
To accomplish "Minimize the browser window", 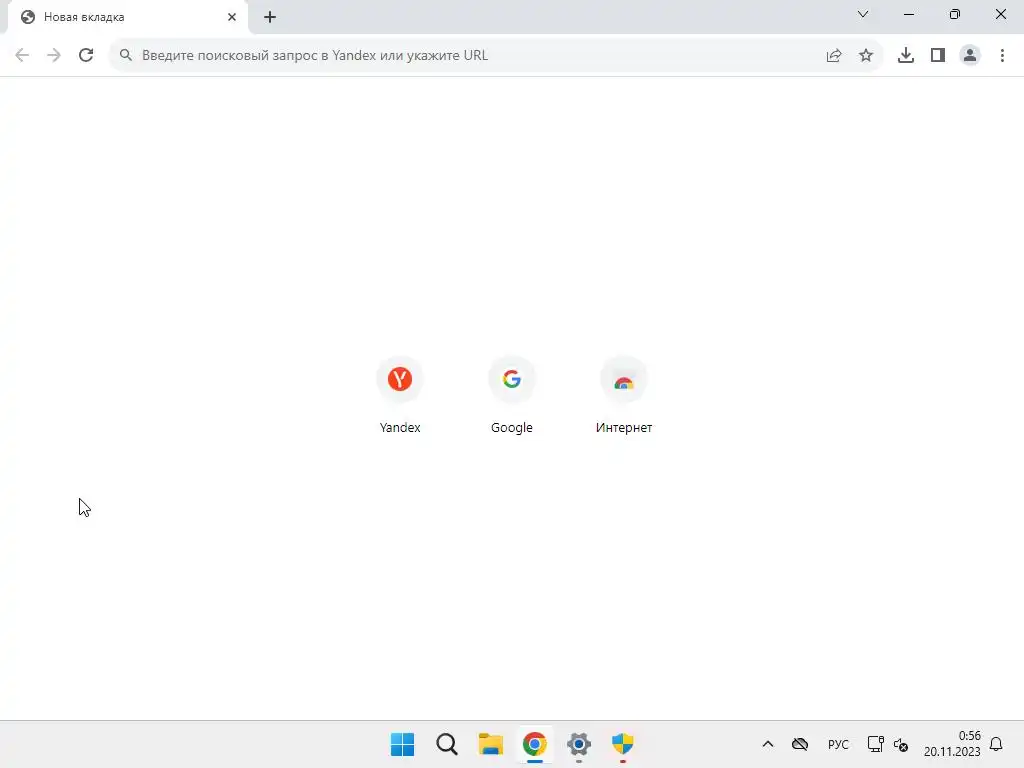I will 909,14.
